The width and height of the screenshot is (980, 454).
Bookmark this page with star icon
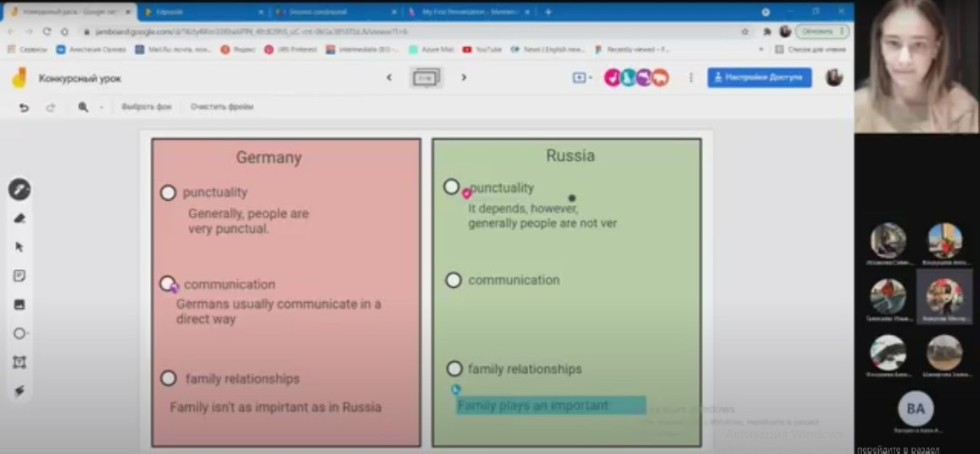(x=744, y=31)
